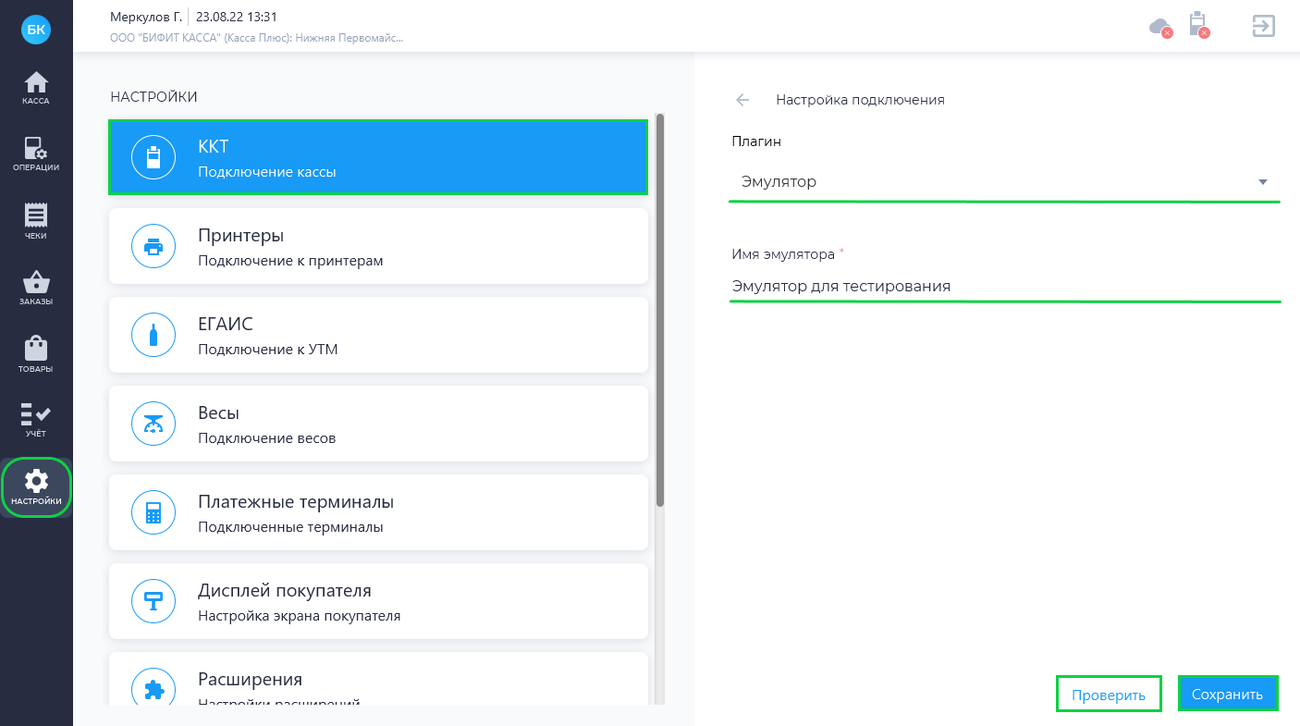Click the user name Меркулов Г.

point(146,17)
